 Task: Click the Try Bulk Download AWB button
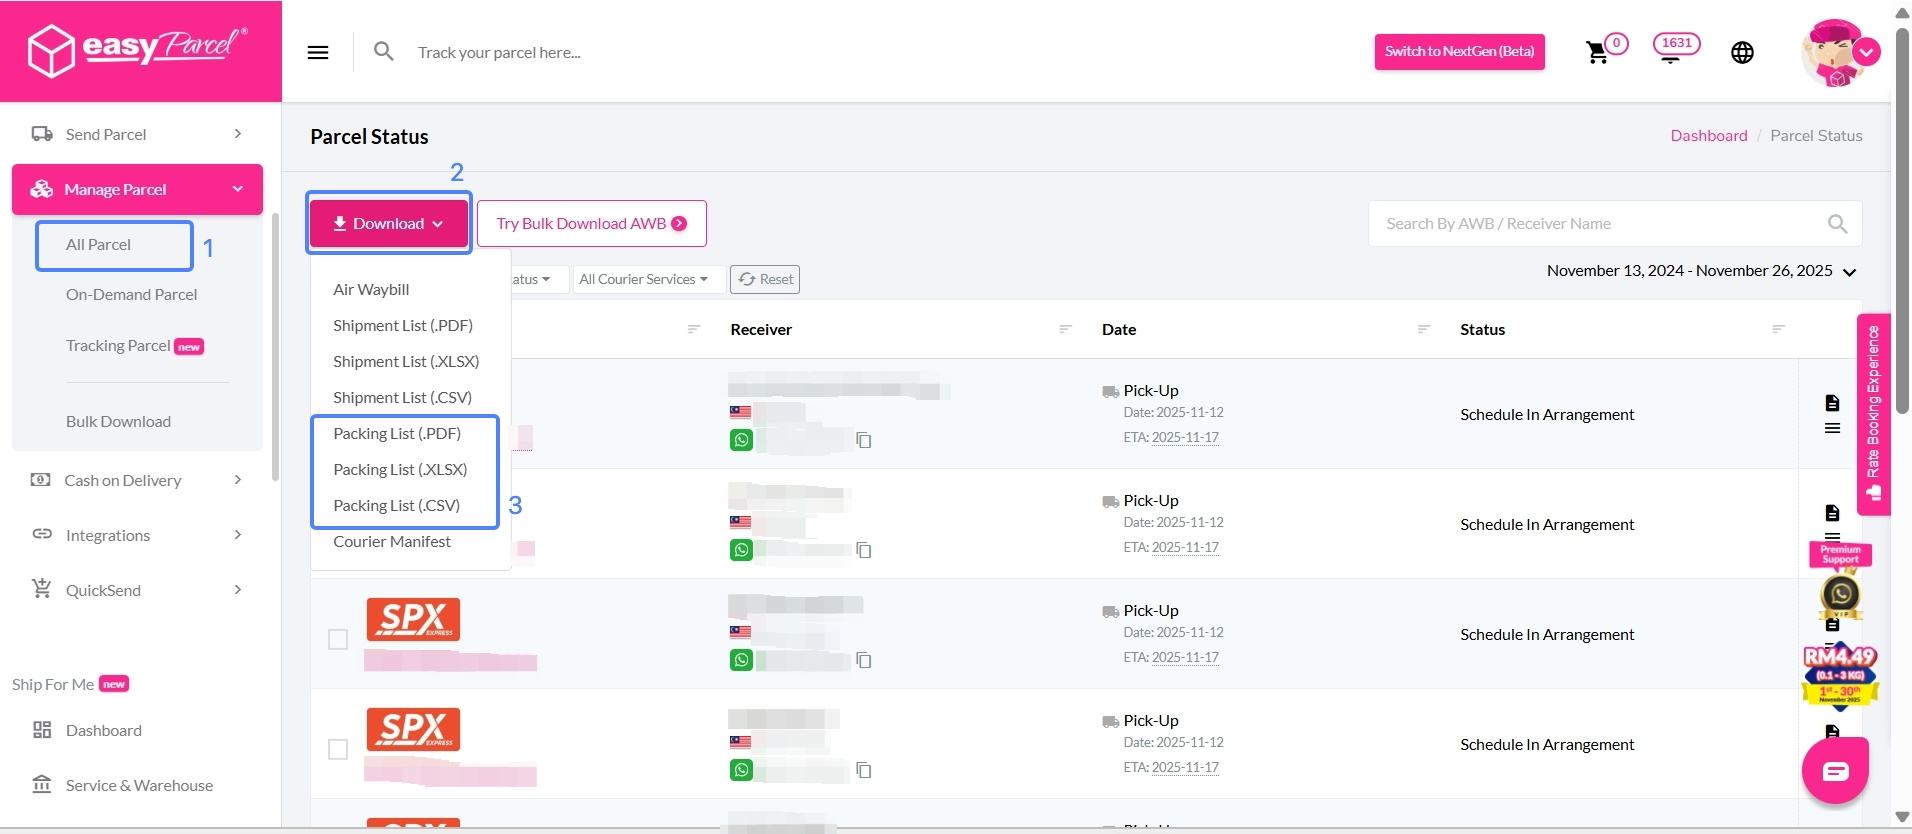coord(591,223)
